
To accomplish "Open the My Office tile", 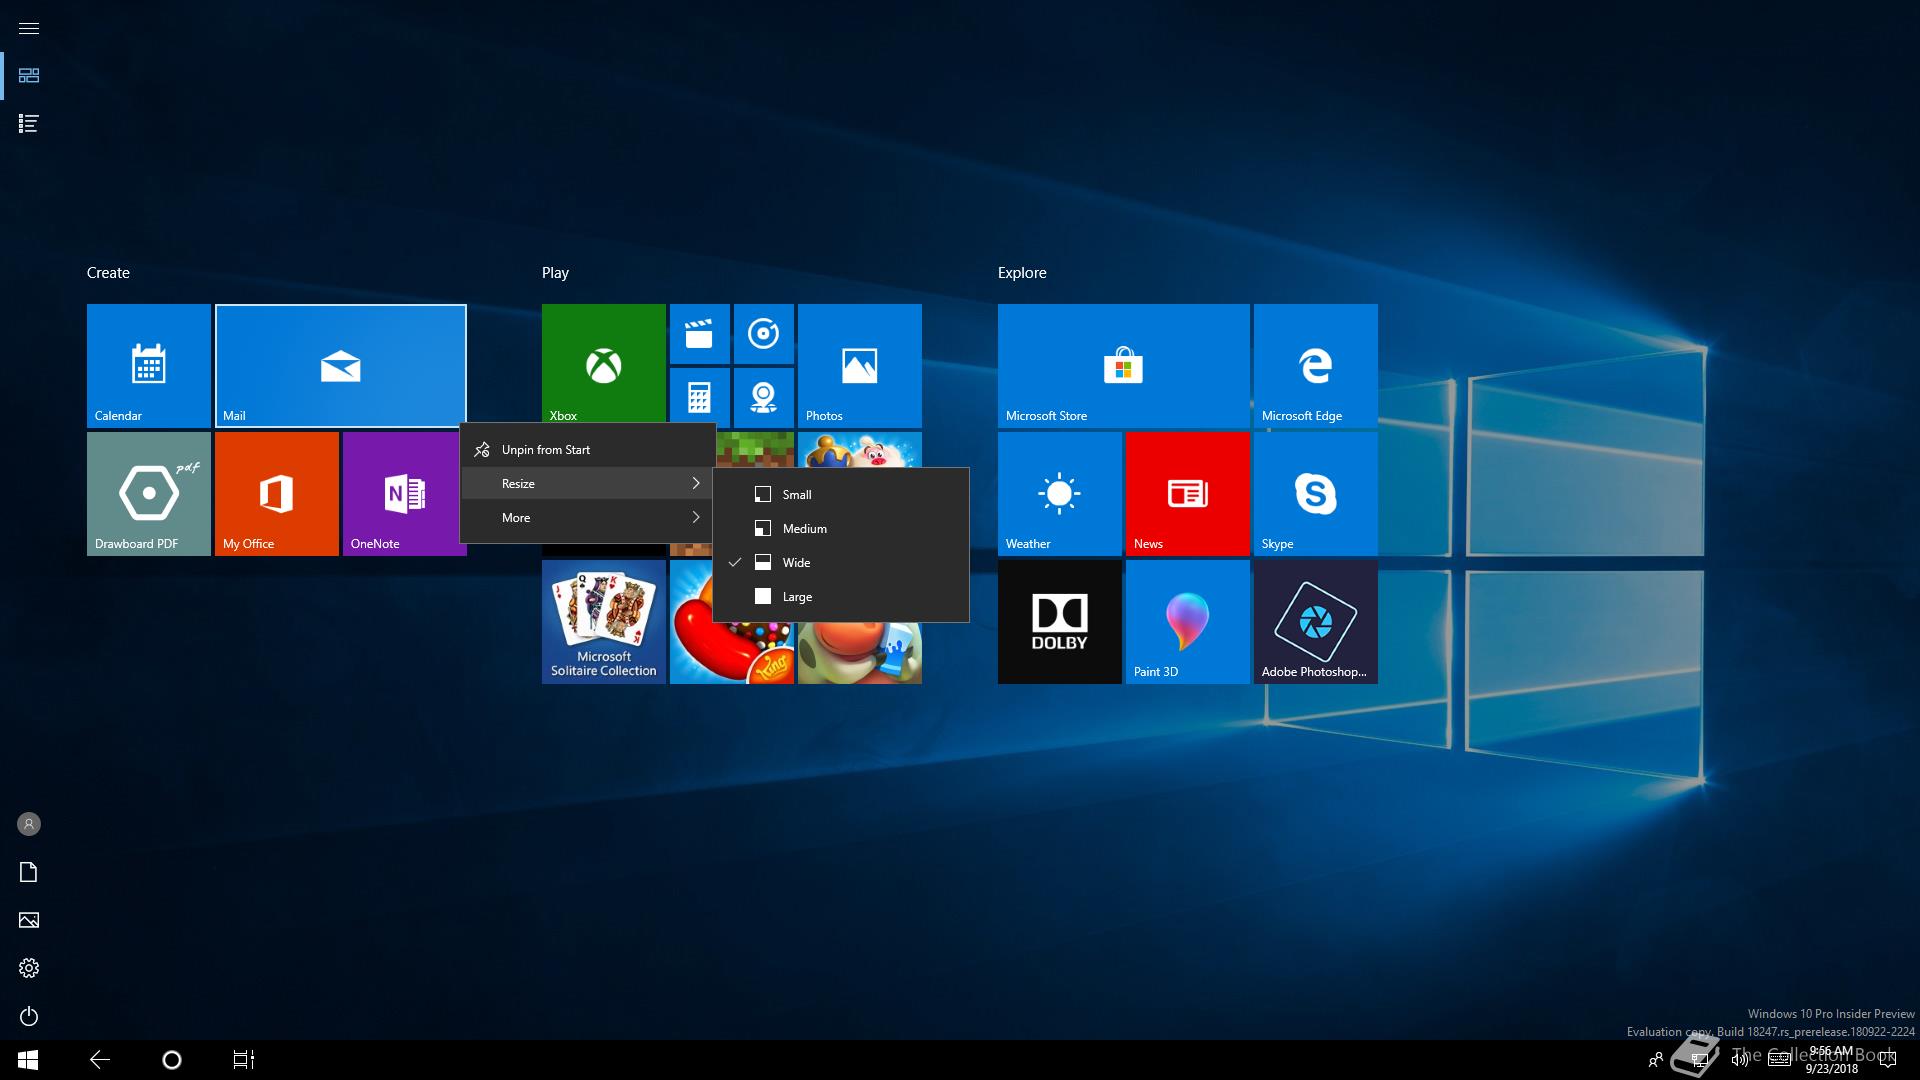I will pyautogui.click(x=276, y=494).
